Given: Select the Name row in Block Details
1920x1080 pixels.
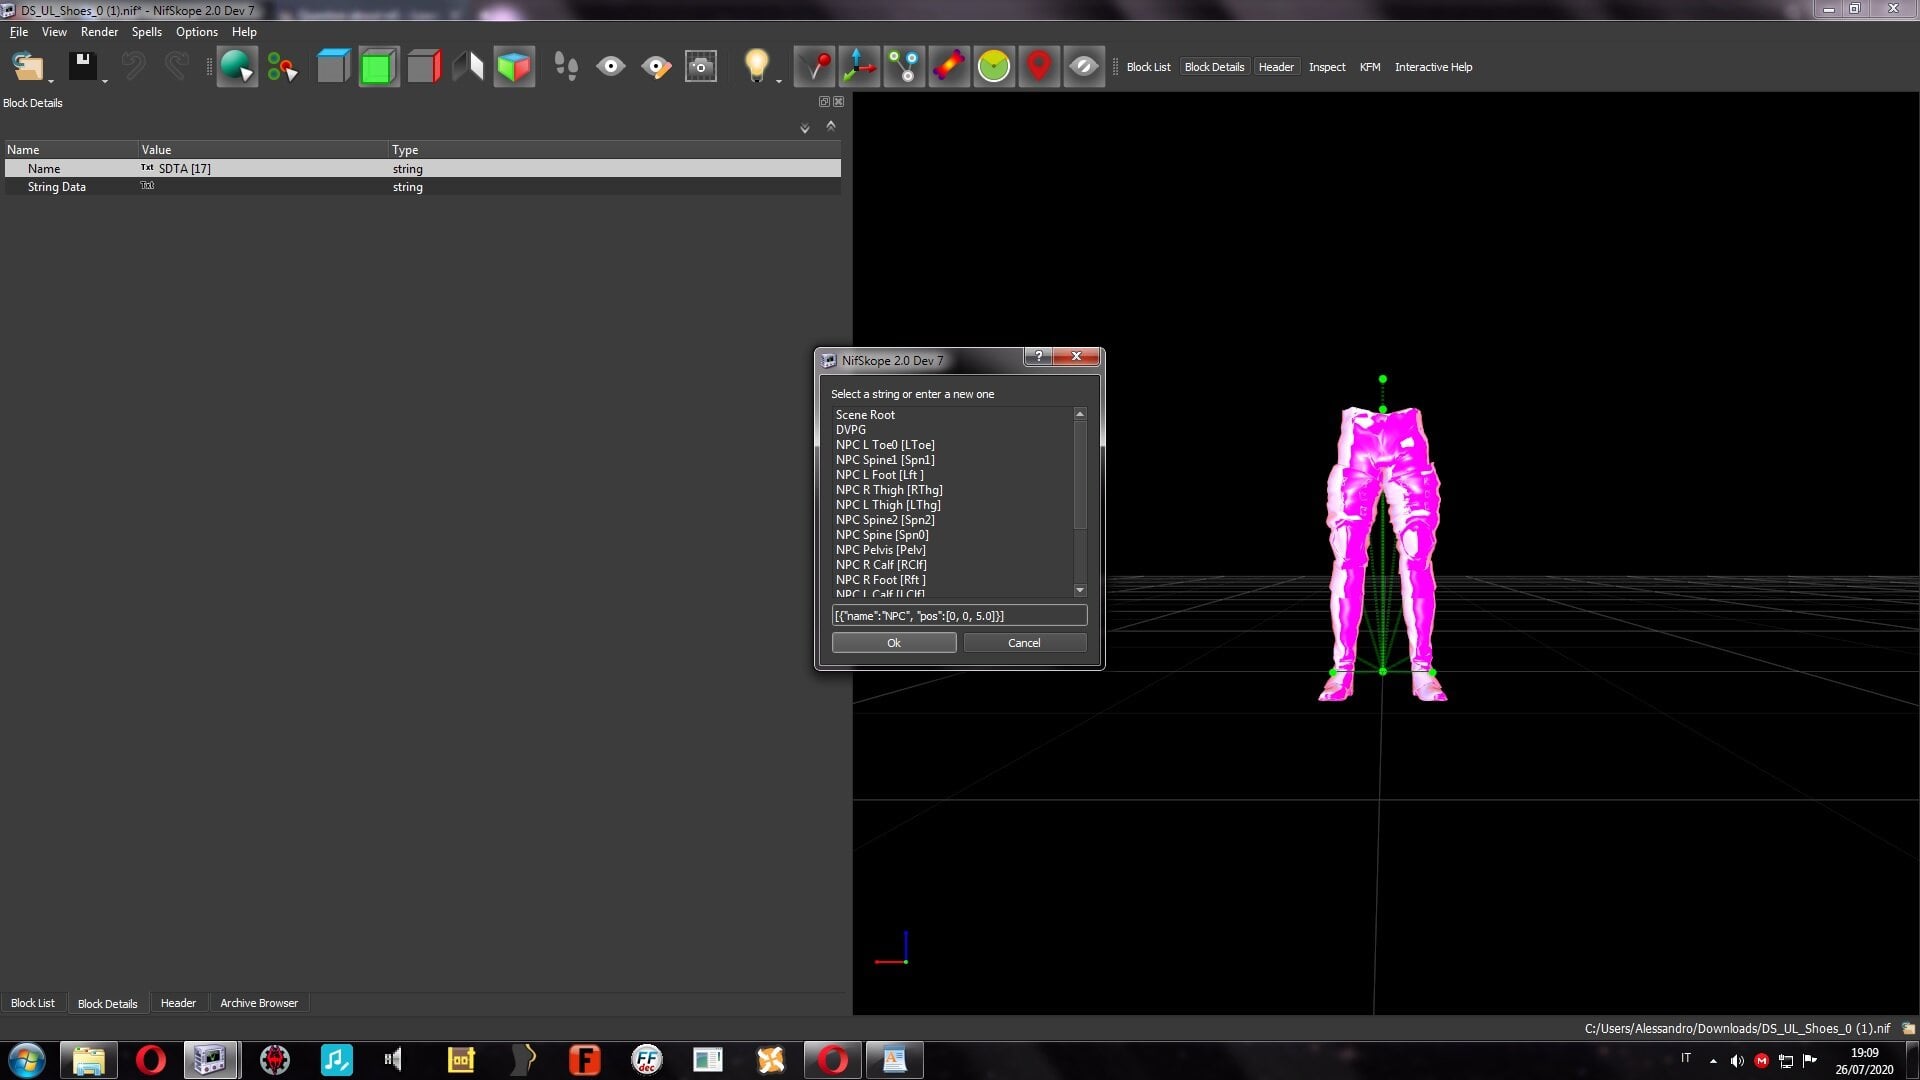Looking at the screenshot, I should coord(423,169).
